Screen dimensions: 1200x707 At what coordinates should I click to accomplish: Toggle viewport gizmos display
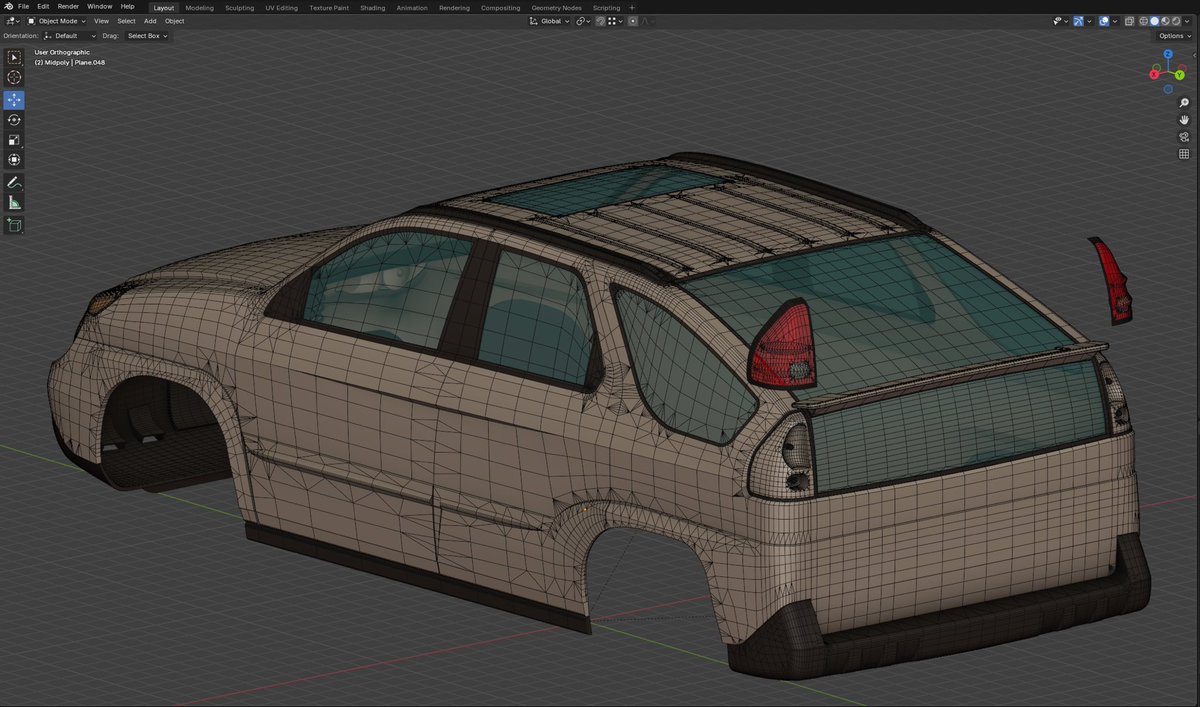(x=1079, y=21)
